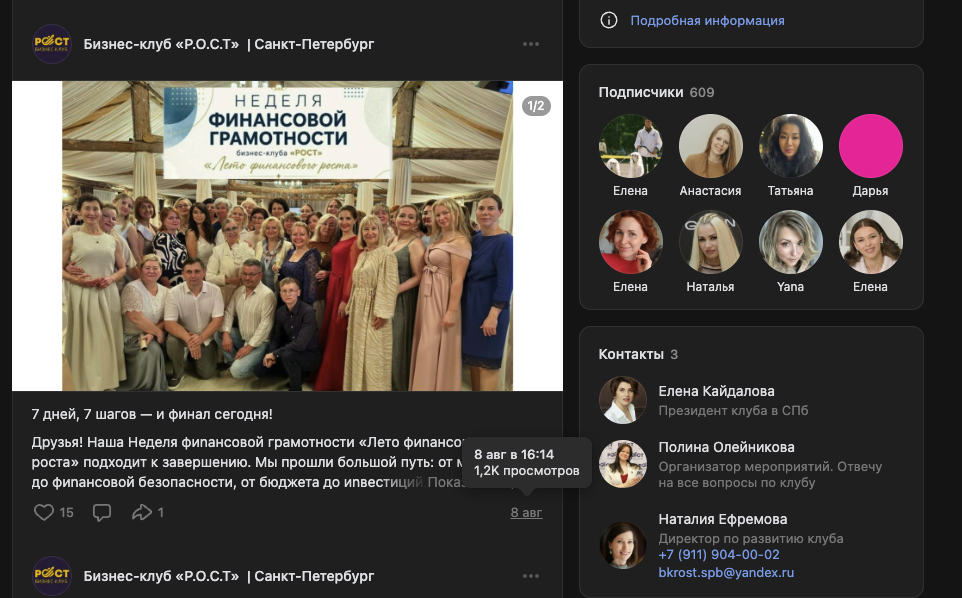Like the post with the heart icon
The width and height of the screenshot is (962, 598).
[44, 512]
